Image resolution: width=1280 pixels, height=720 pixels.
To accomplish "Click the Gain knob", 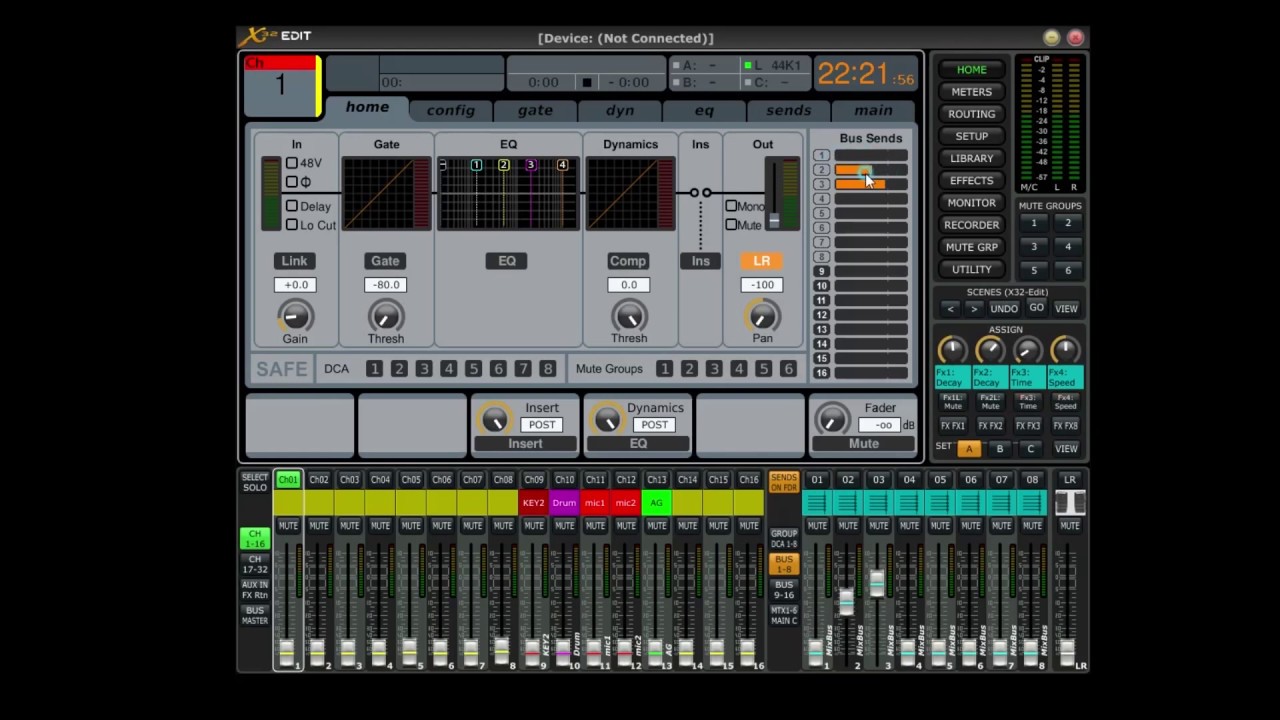I will point(295,317).
